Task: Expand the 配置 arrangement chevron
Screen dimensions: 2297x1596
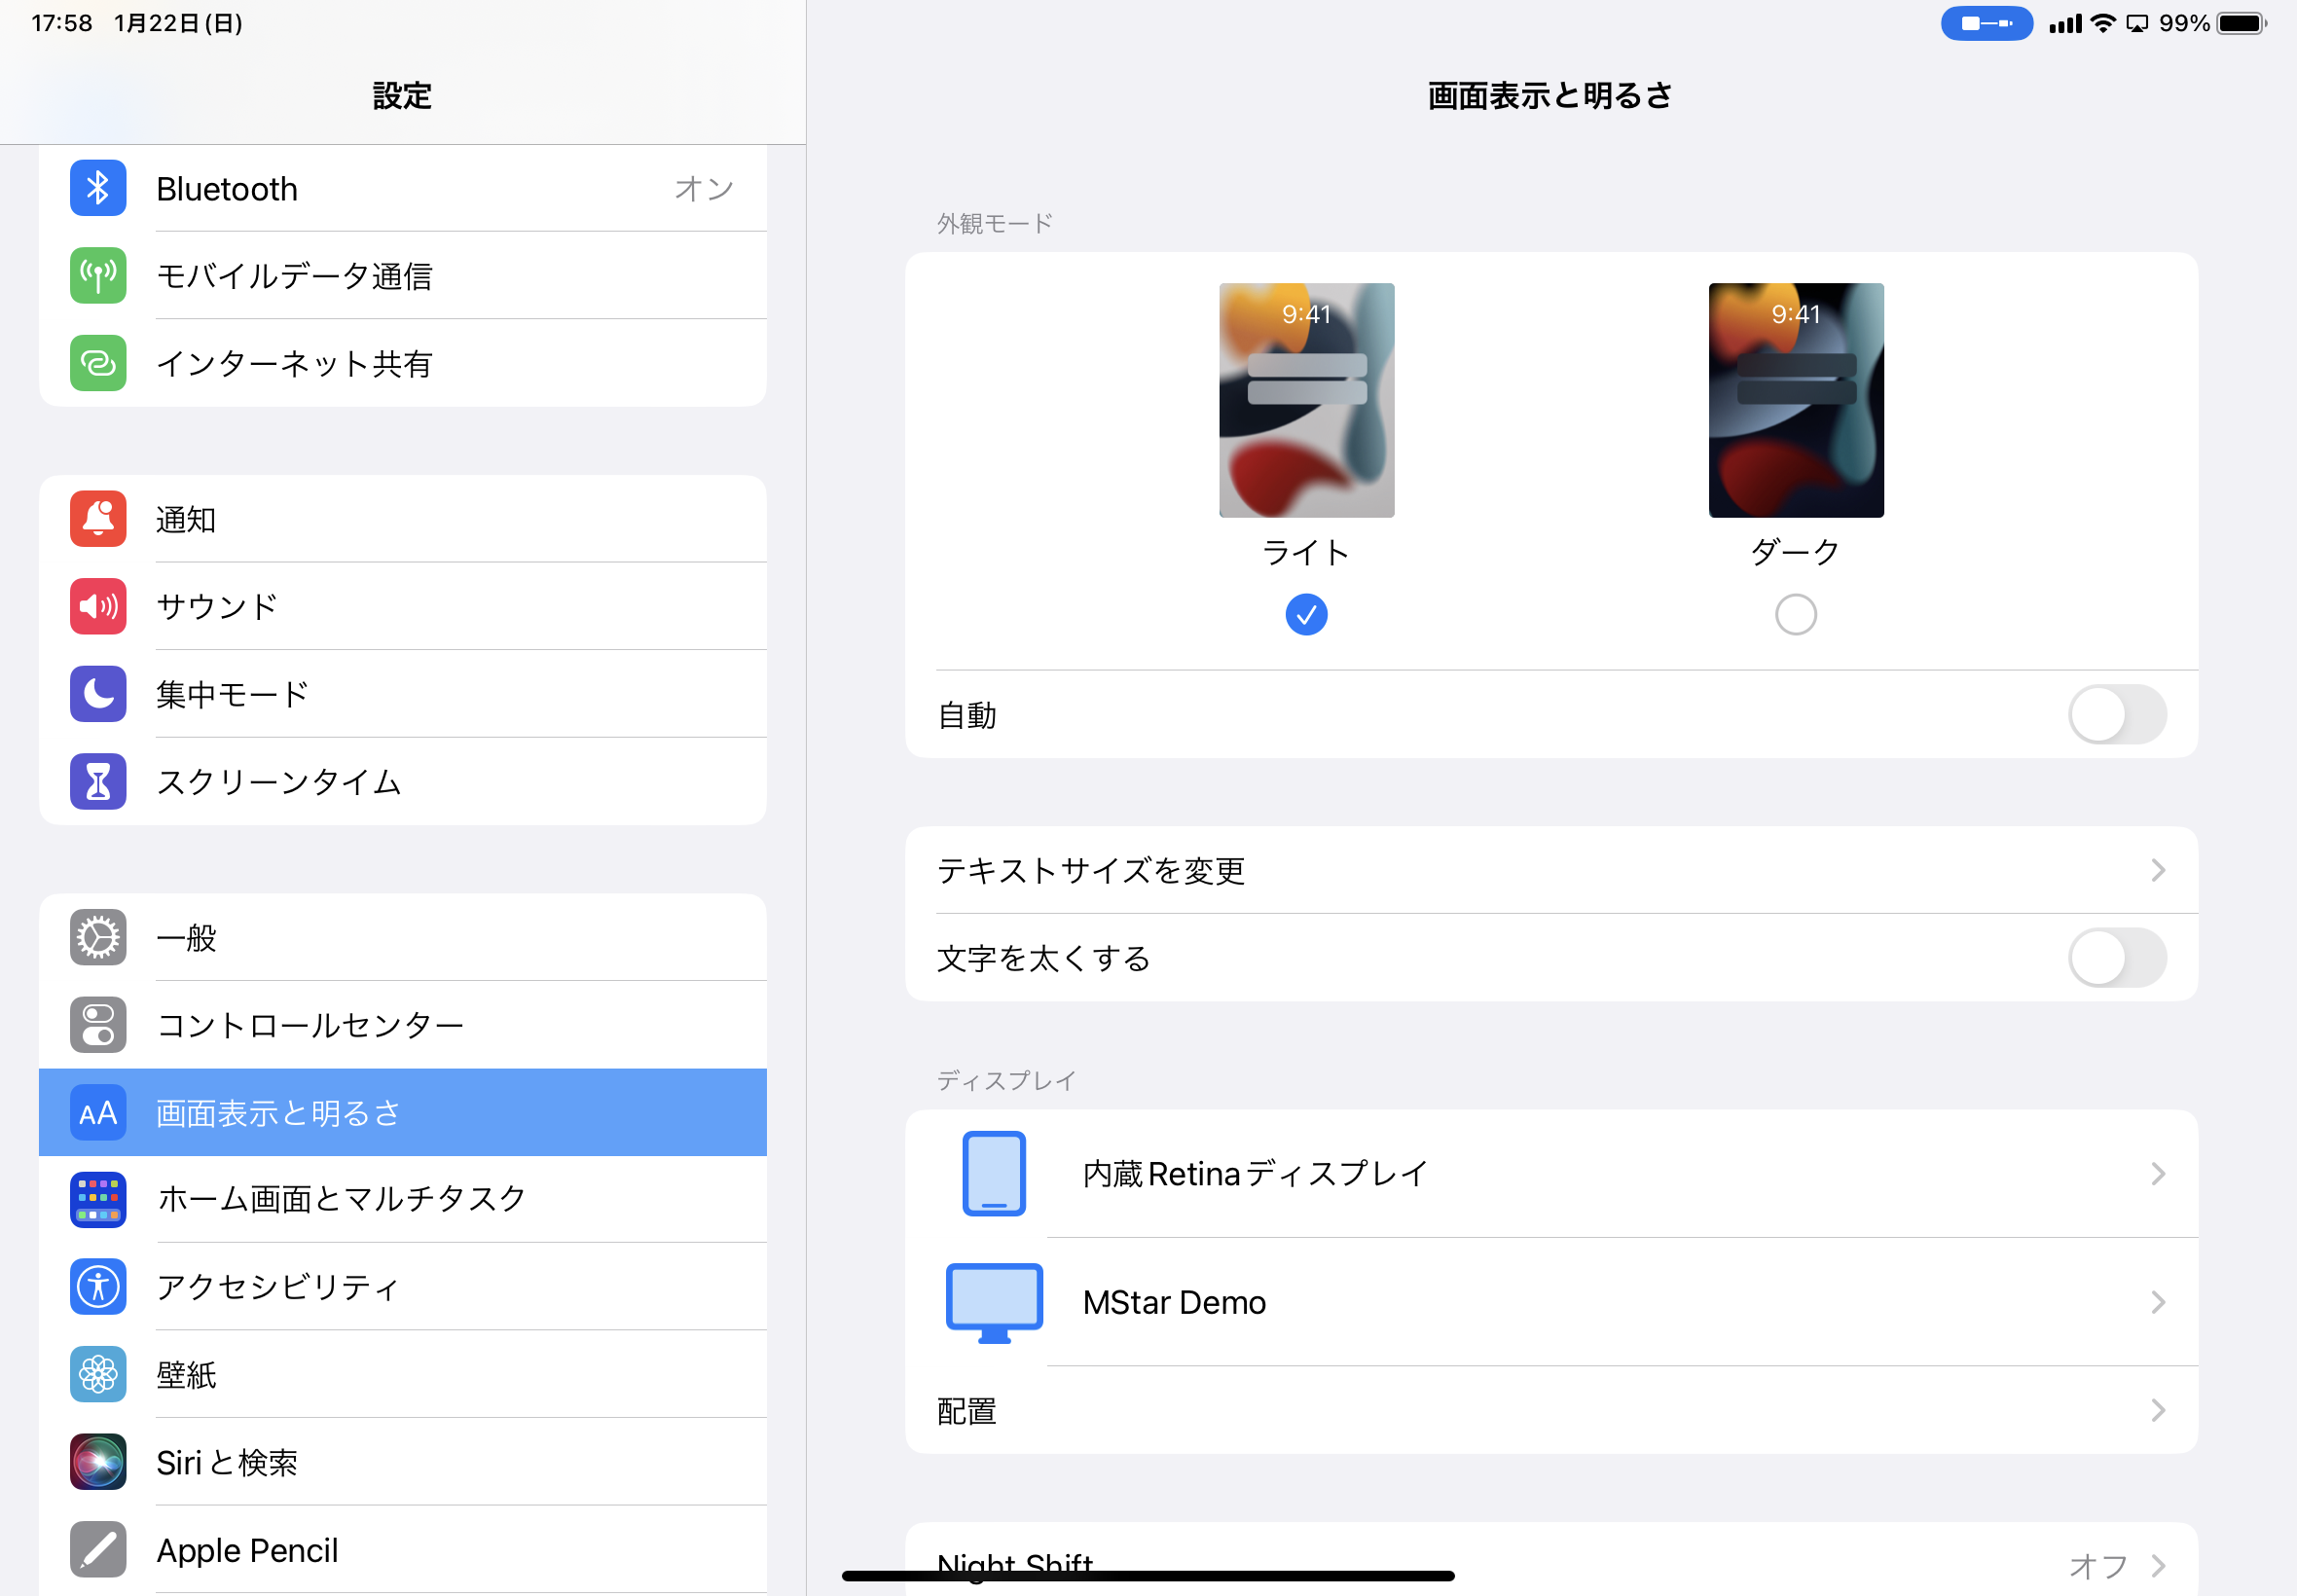Action: (2157, 1410)
